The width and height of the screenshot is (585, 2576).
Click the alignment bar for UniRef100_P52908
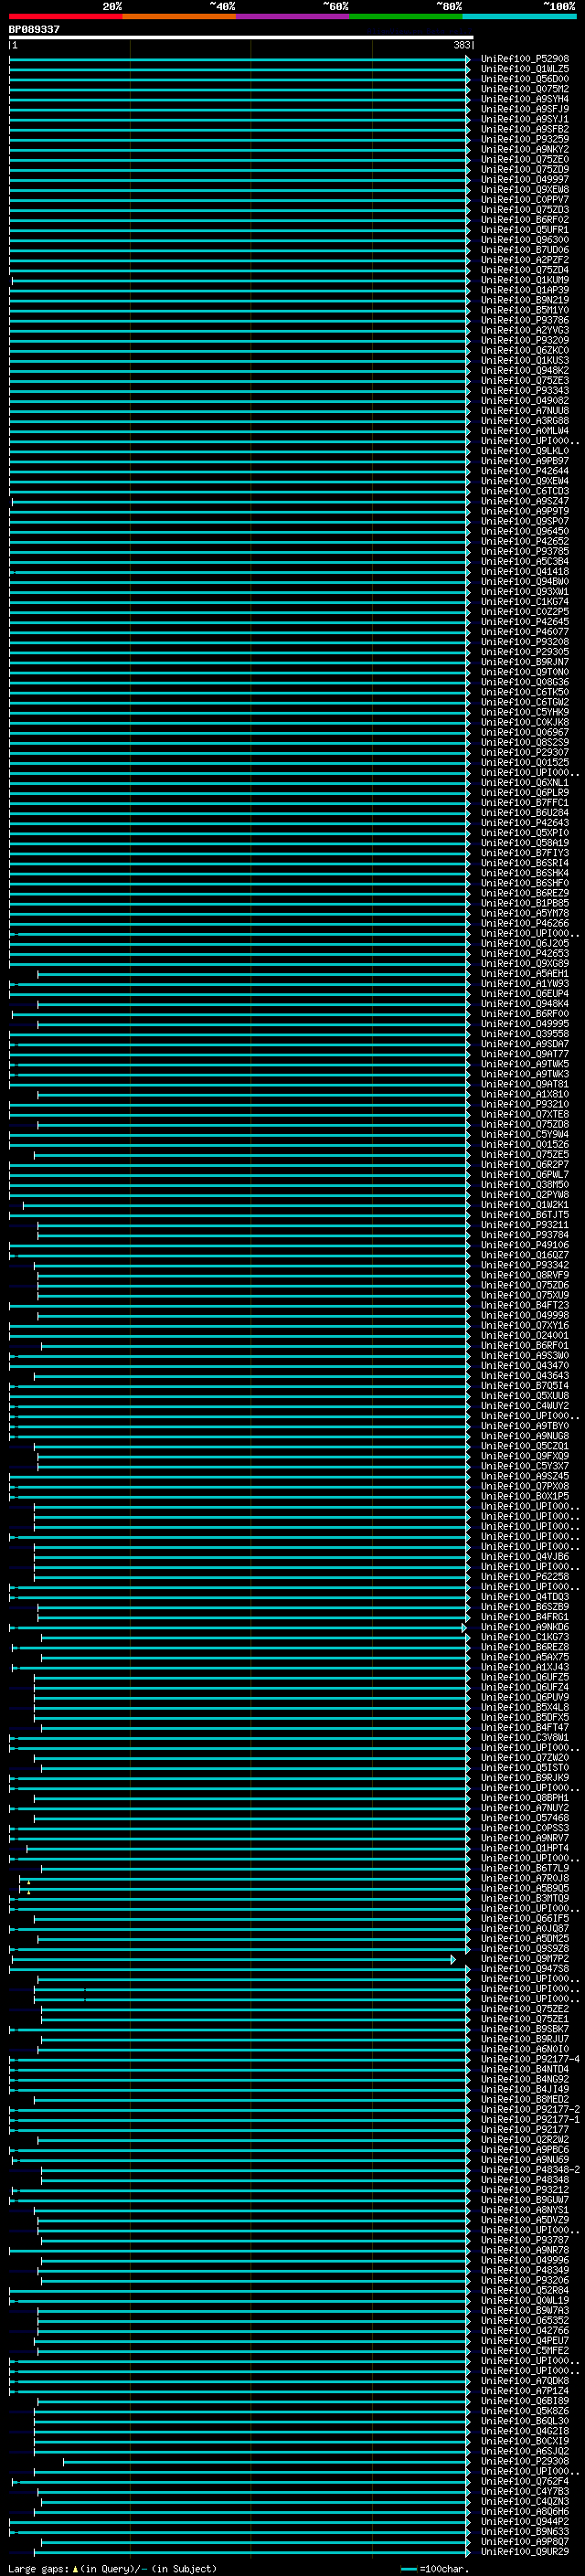pos(240,59)
